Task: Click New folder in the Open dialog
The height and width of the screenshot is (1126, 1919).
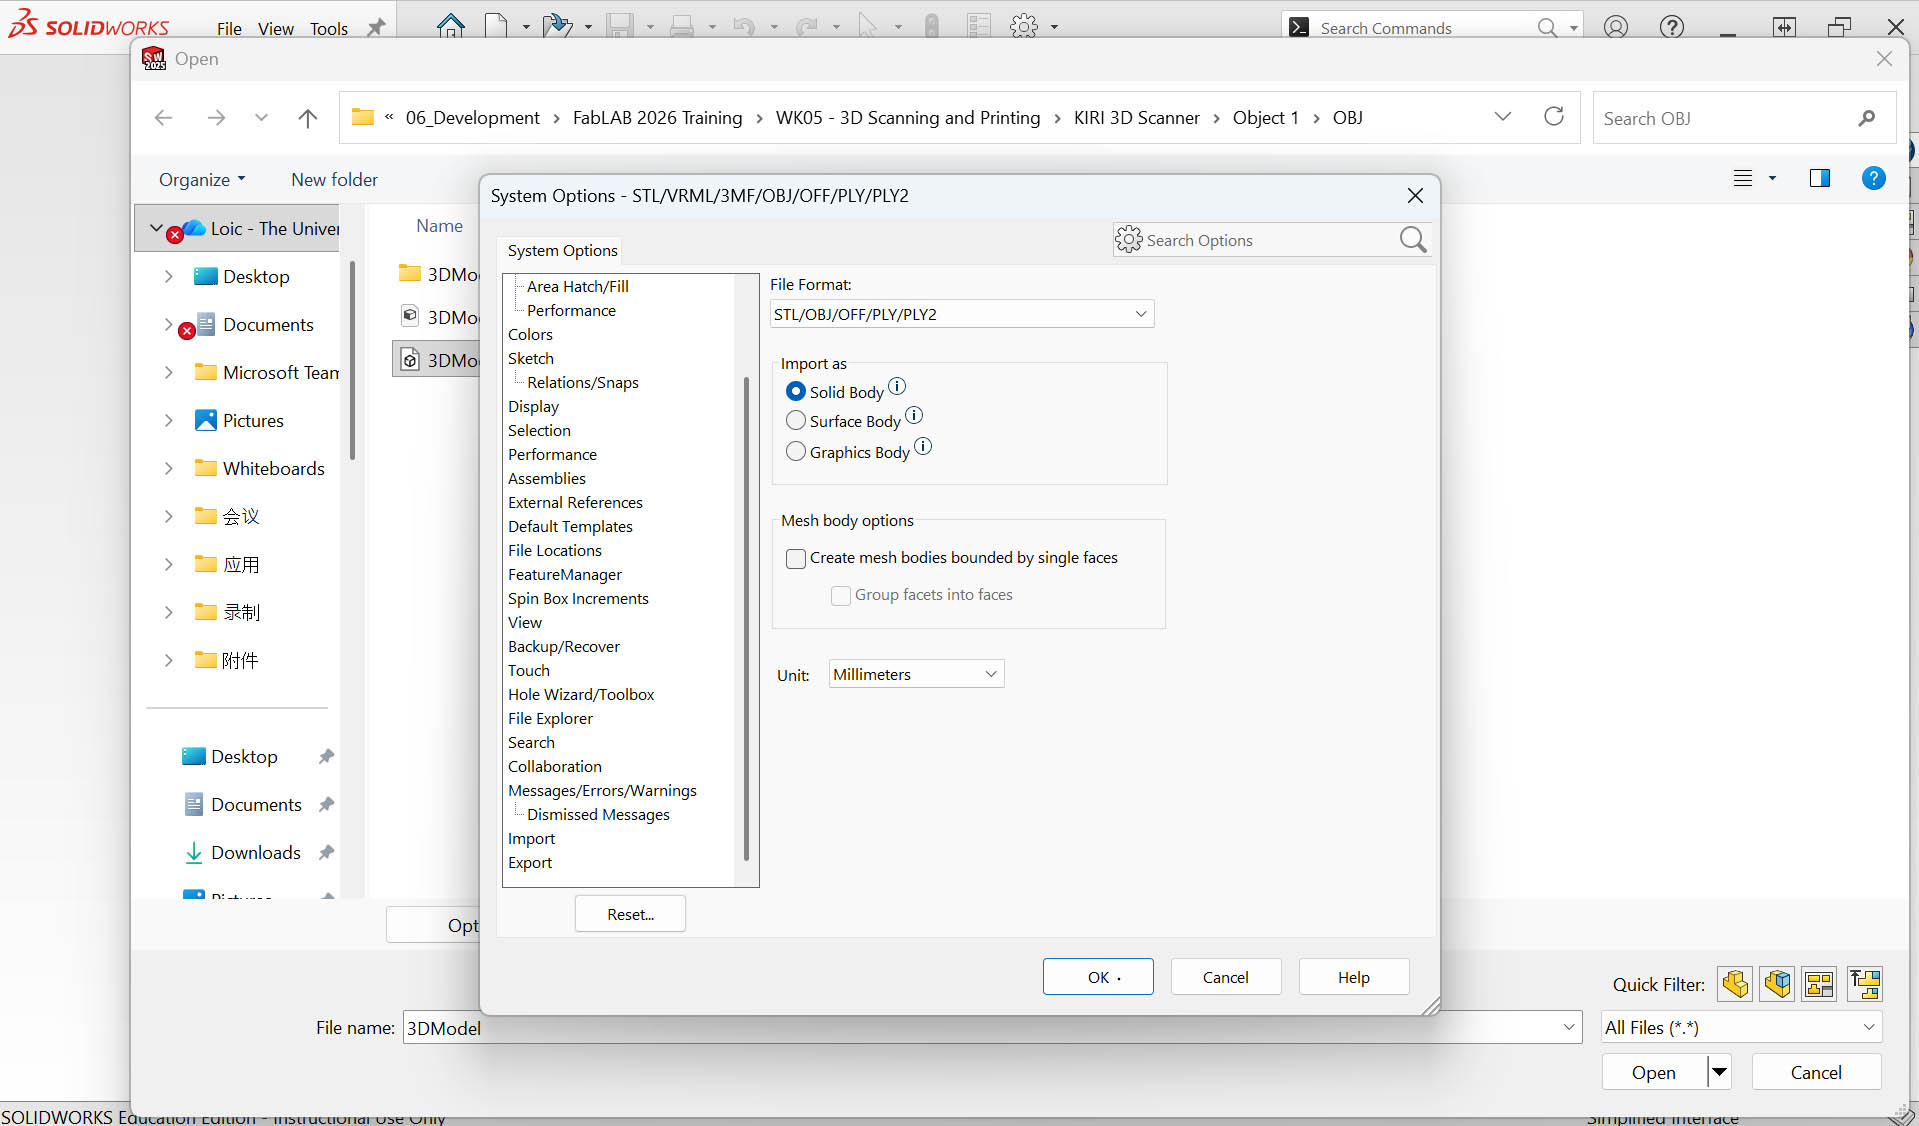Action: 334,180
